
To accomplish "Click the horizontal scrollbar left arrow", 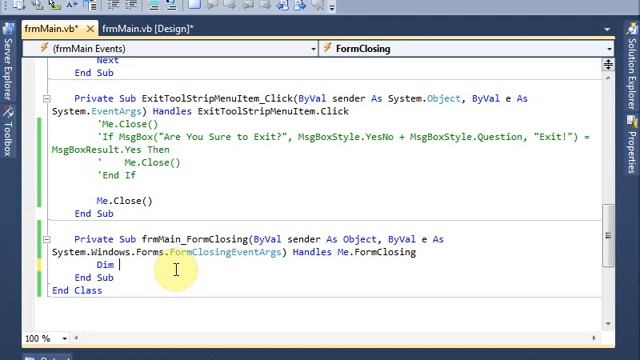I will pos(76,338).
